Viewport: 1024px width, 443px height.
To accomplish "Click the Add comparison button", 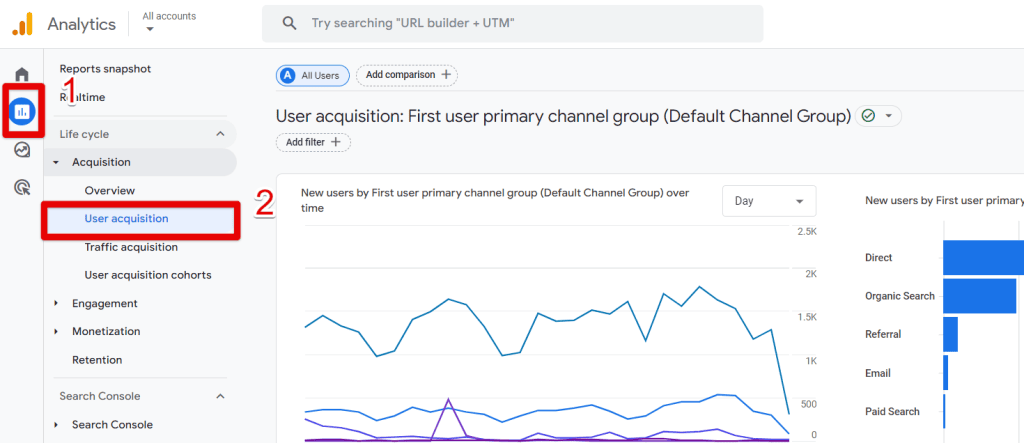I will [406, 75].
